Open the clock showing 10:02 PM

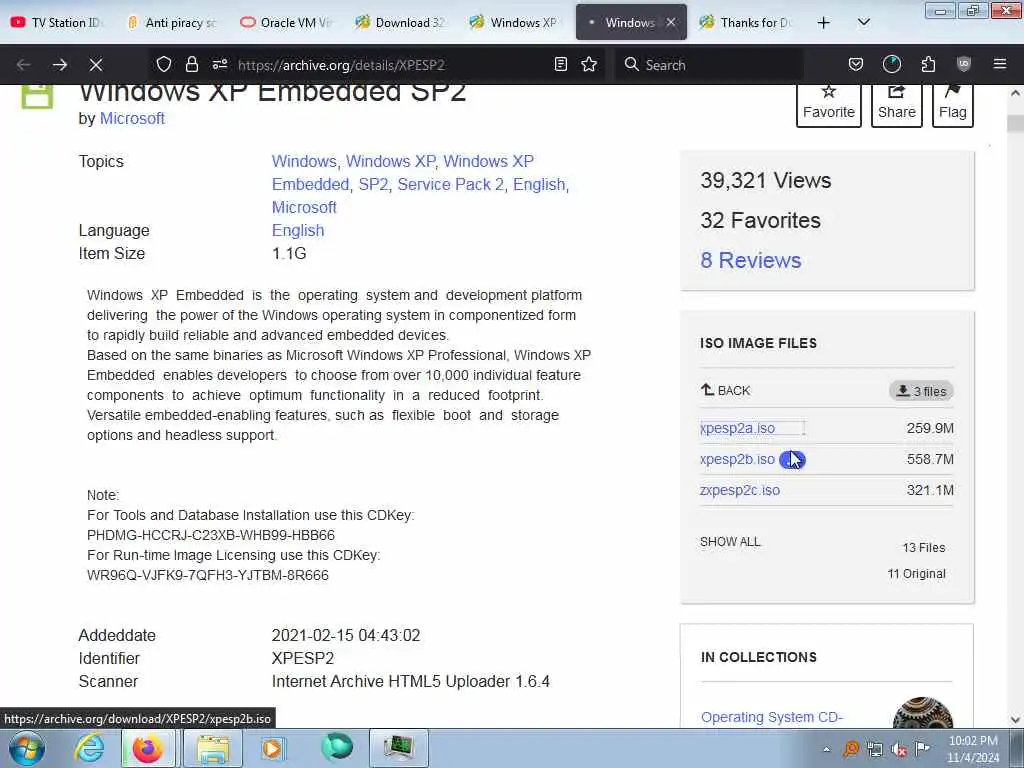(x=973, y=749)
